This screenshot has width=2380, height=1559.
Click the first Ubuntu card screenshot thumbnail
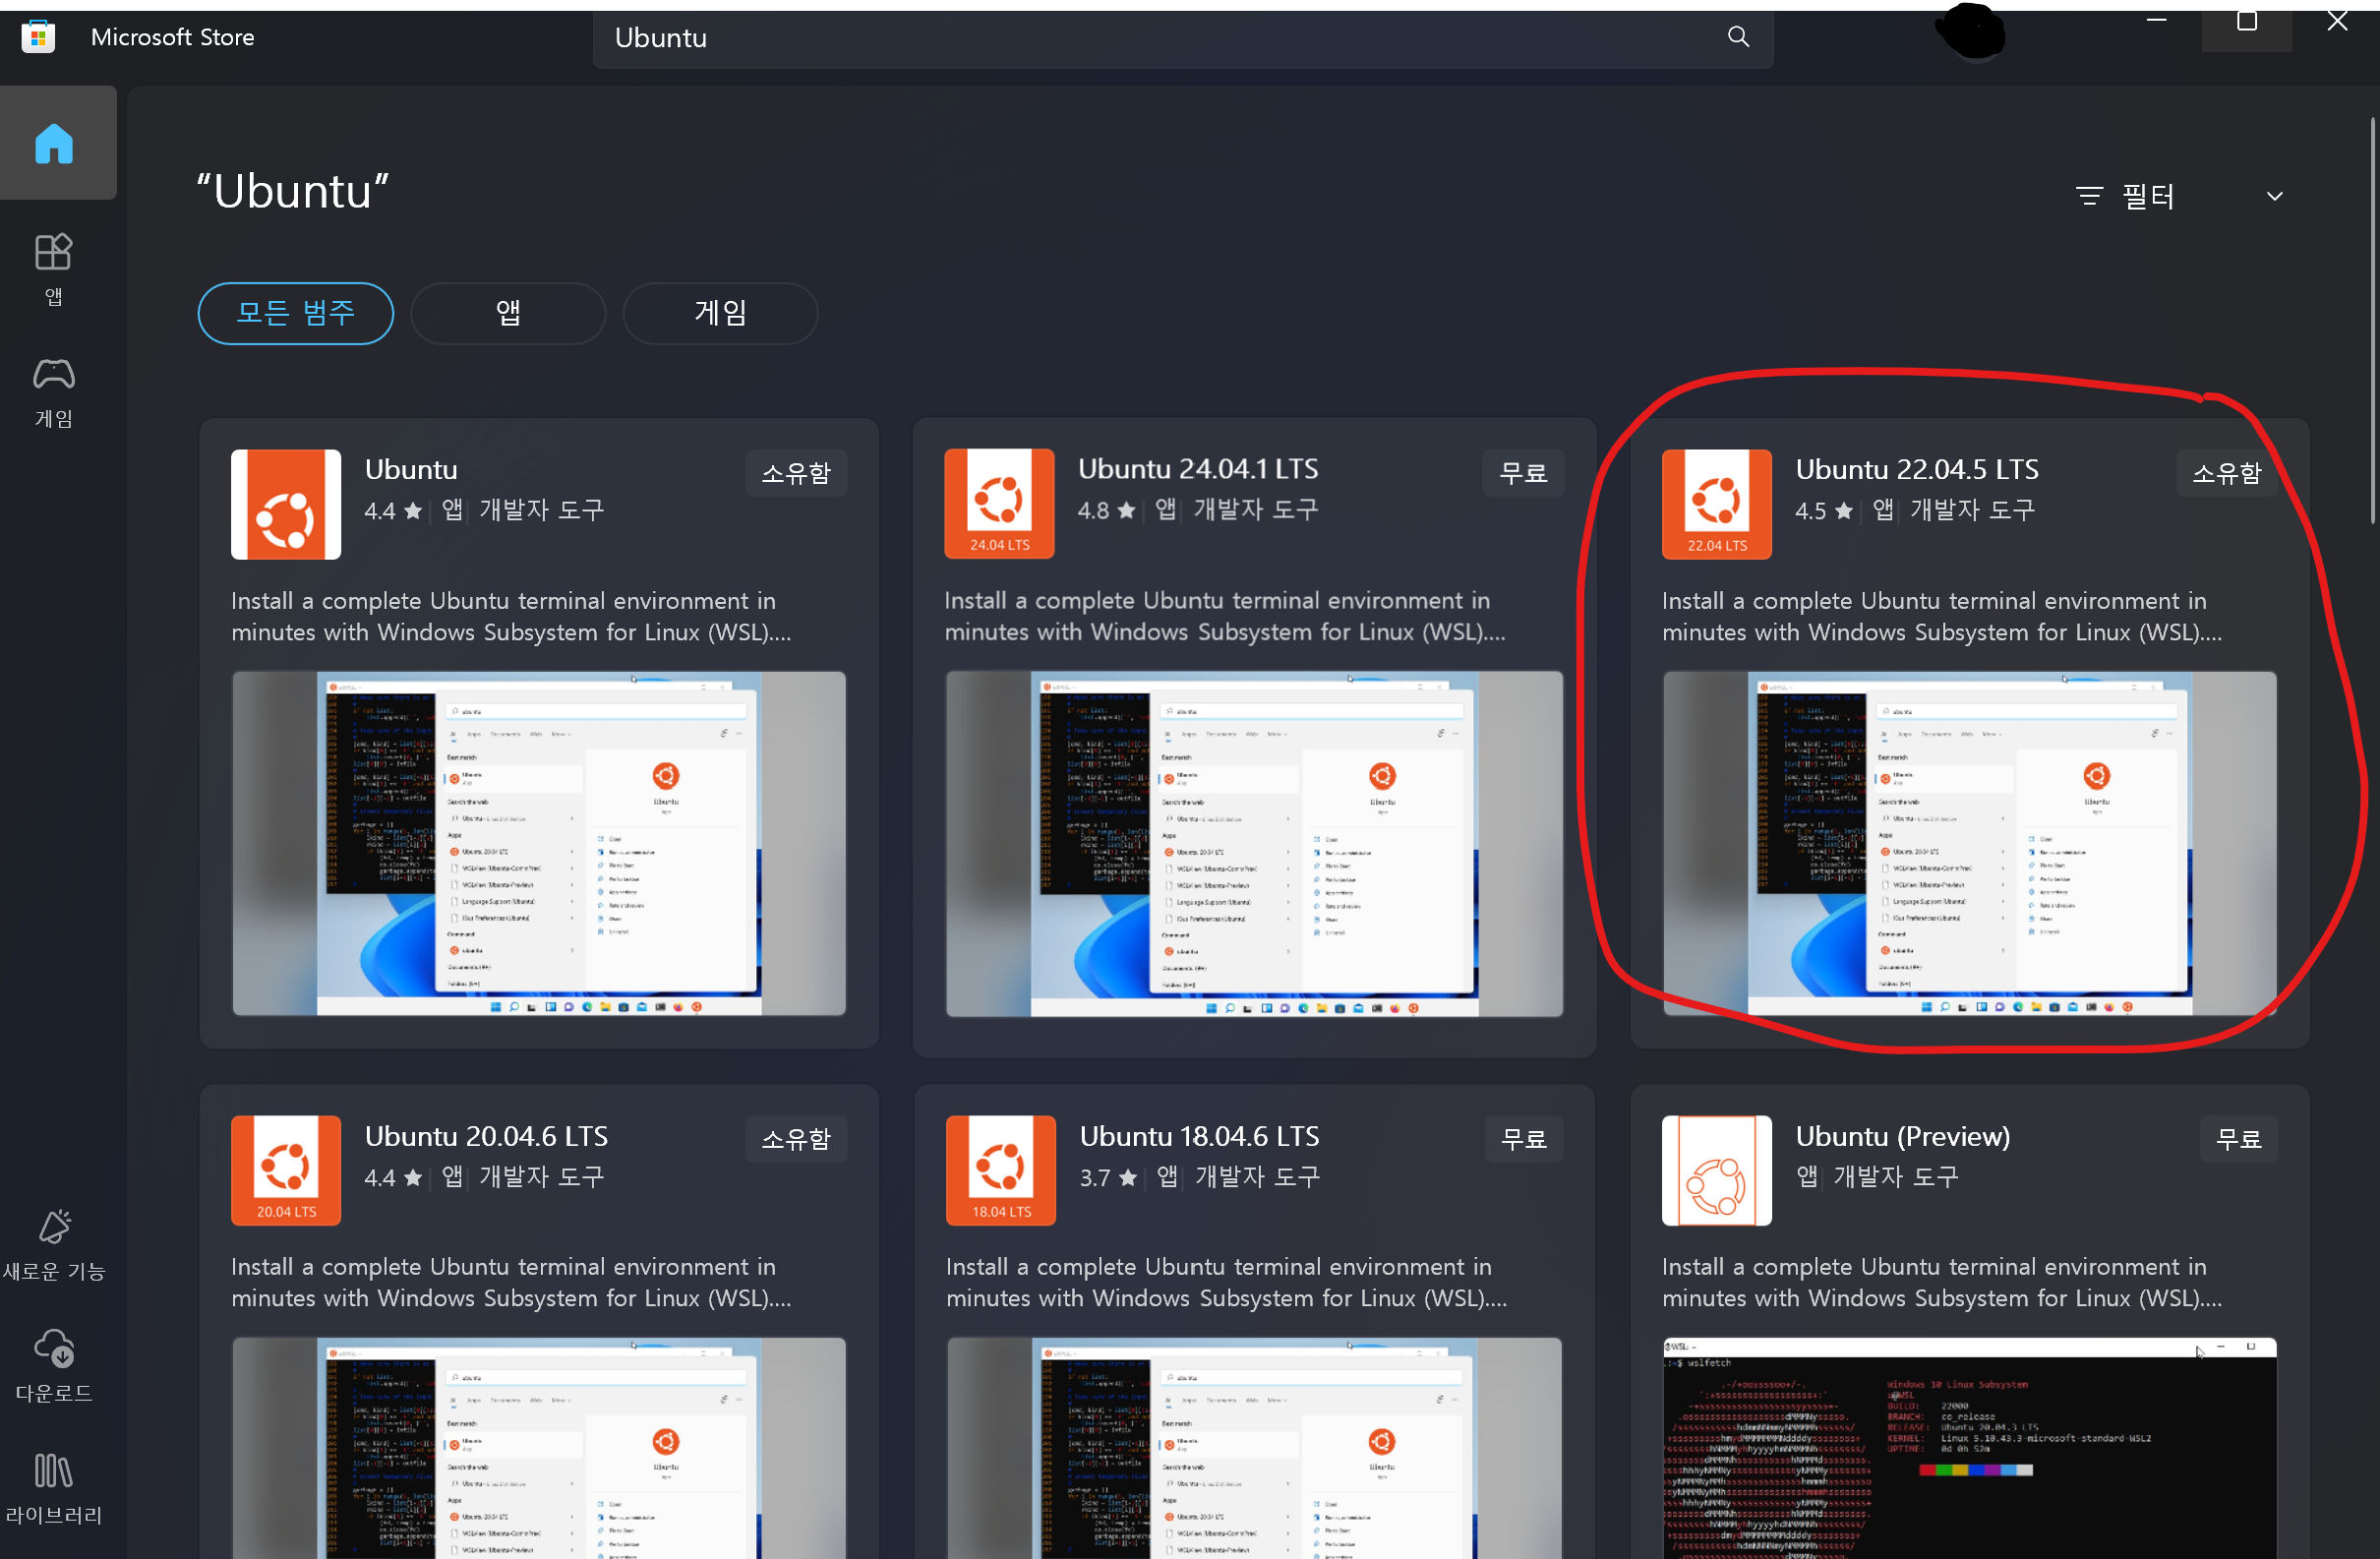pos(539,843)
